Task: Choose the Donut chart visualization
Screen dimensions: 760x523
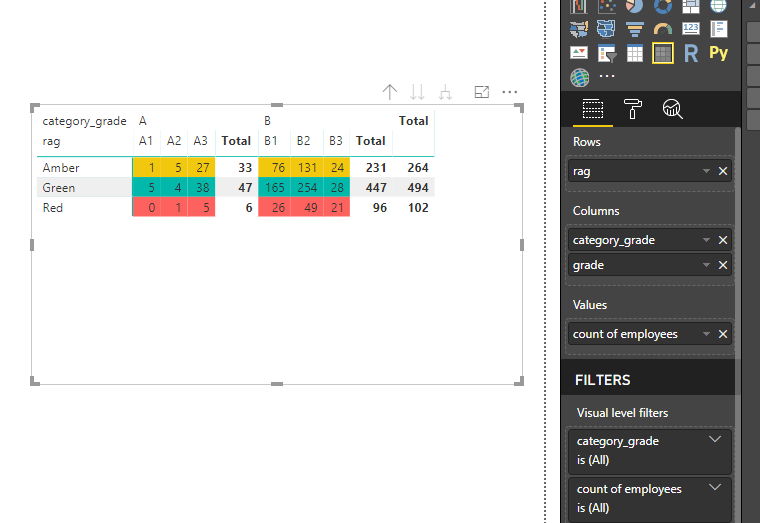Action: point(663,6)
